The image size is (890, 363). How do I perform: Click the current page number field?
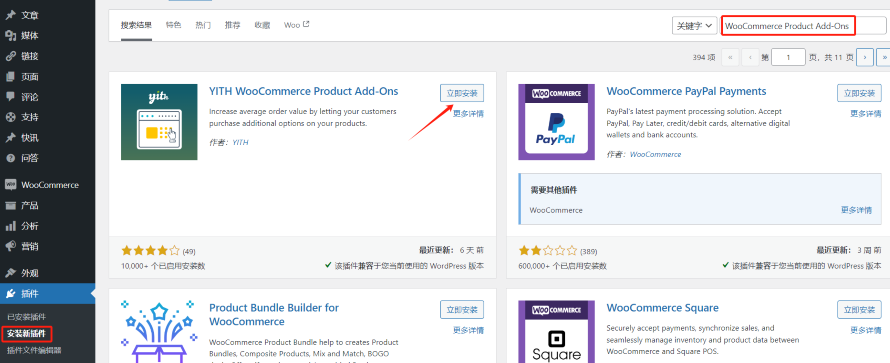click(x=788, y=57)
